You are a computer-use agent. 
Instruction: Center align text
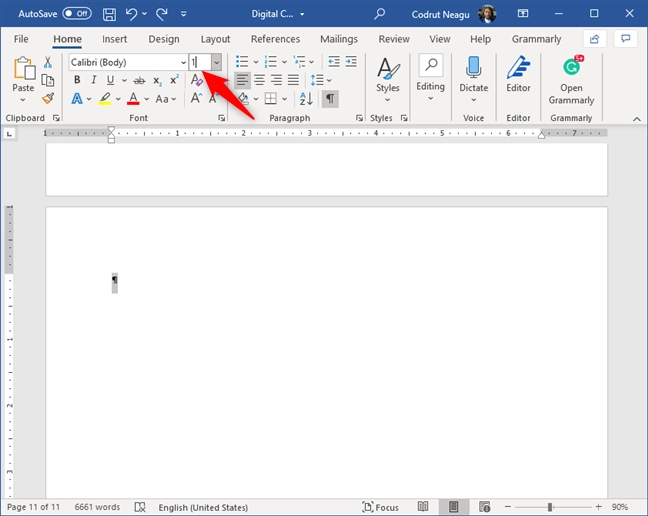pos(260,80)
